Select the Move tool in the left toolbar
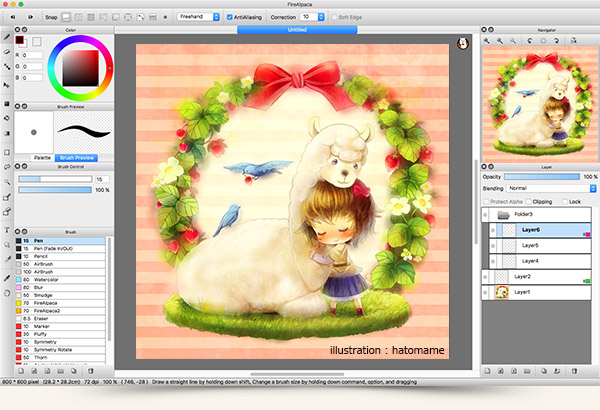The image size is (600, 410). (x=7, y=85)
